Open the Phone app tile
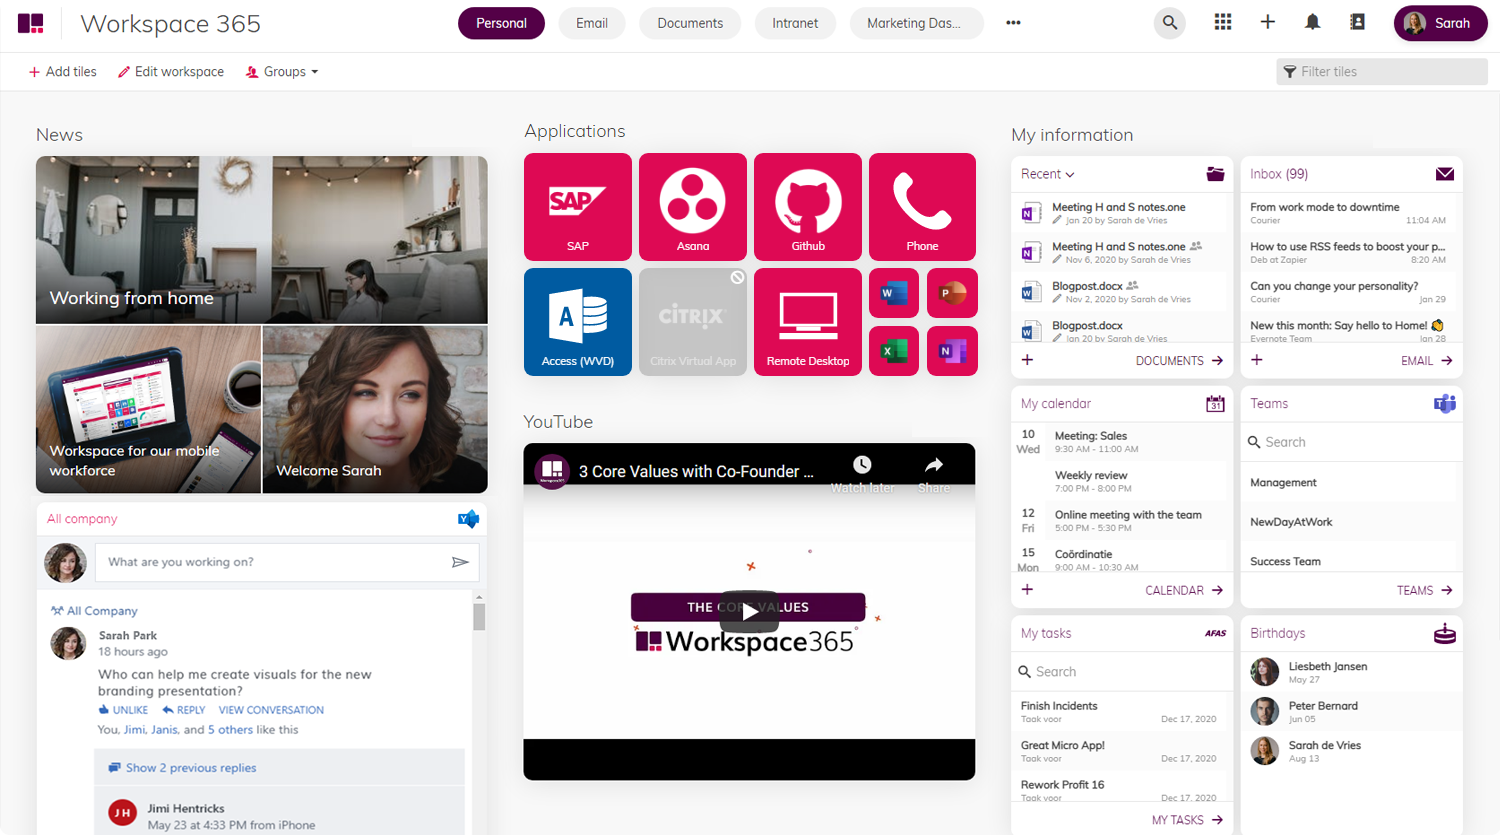This screenshot has width=1500, height=836. click(922, 207)
